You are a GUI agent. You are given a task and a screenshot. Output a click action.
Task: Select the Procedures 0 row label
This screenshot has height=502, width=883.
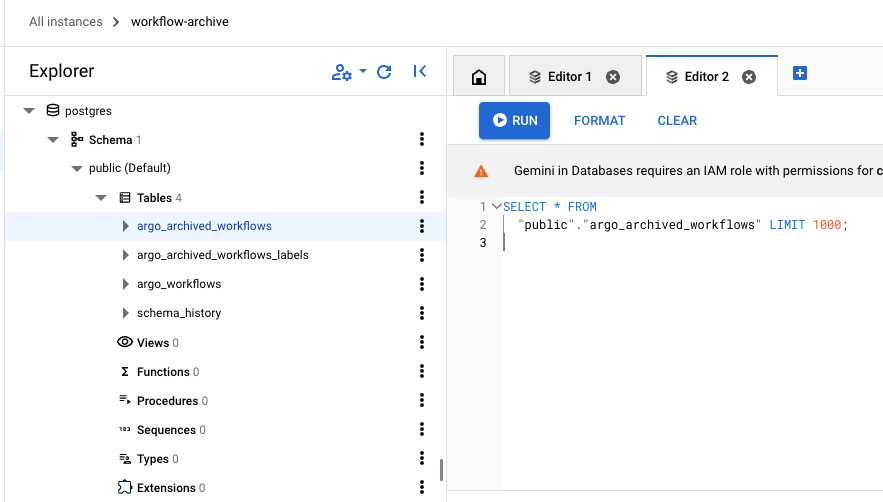click(172, 401)
